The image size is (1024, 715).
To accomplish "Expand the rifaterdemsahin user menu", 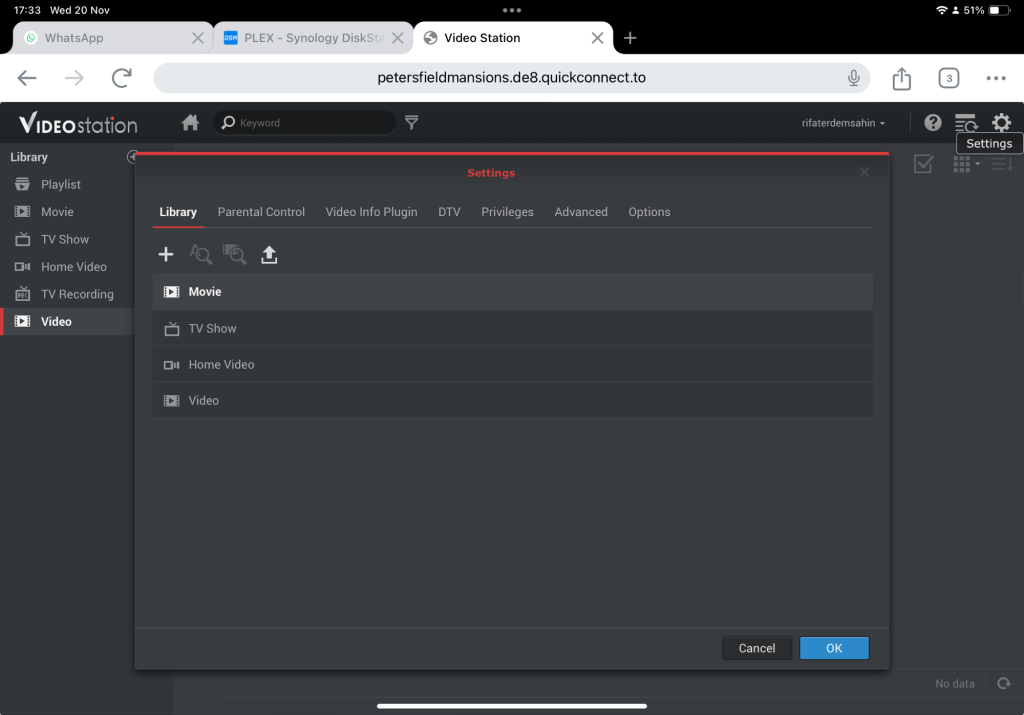I will pos(843,123).
